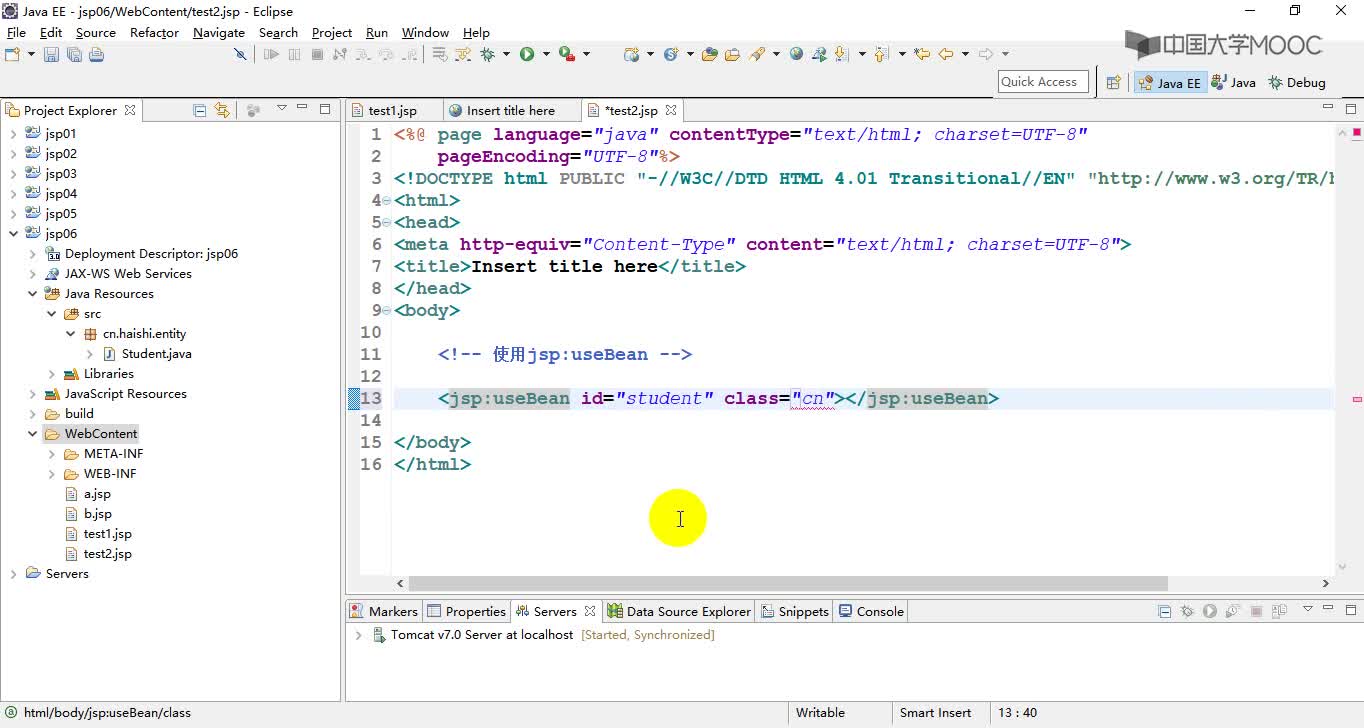
Task: Switch to the Java perspective
Action: (x=1233, y=83)
